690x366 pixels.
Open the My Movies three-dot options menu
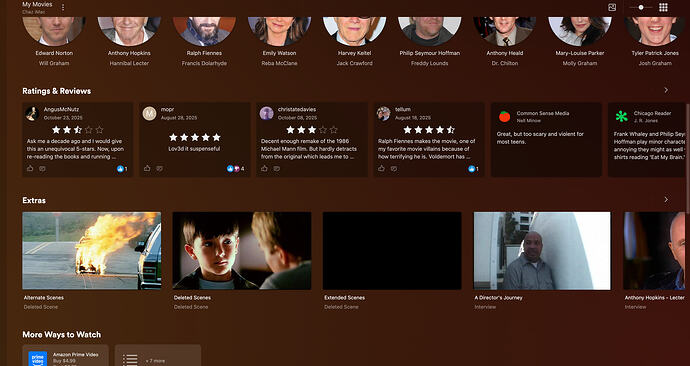coord(63,7)
